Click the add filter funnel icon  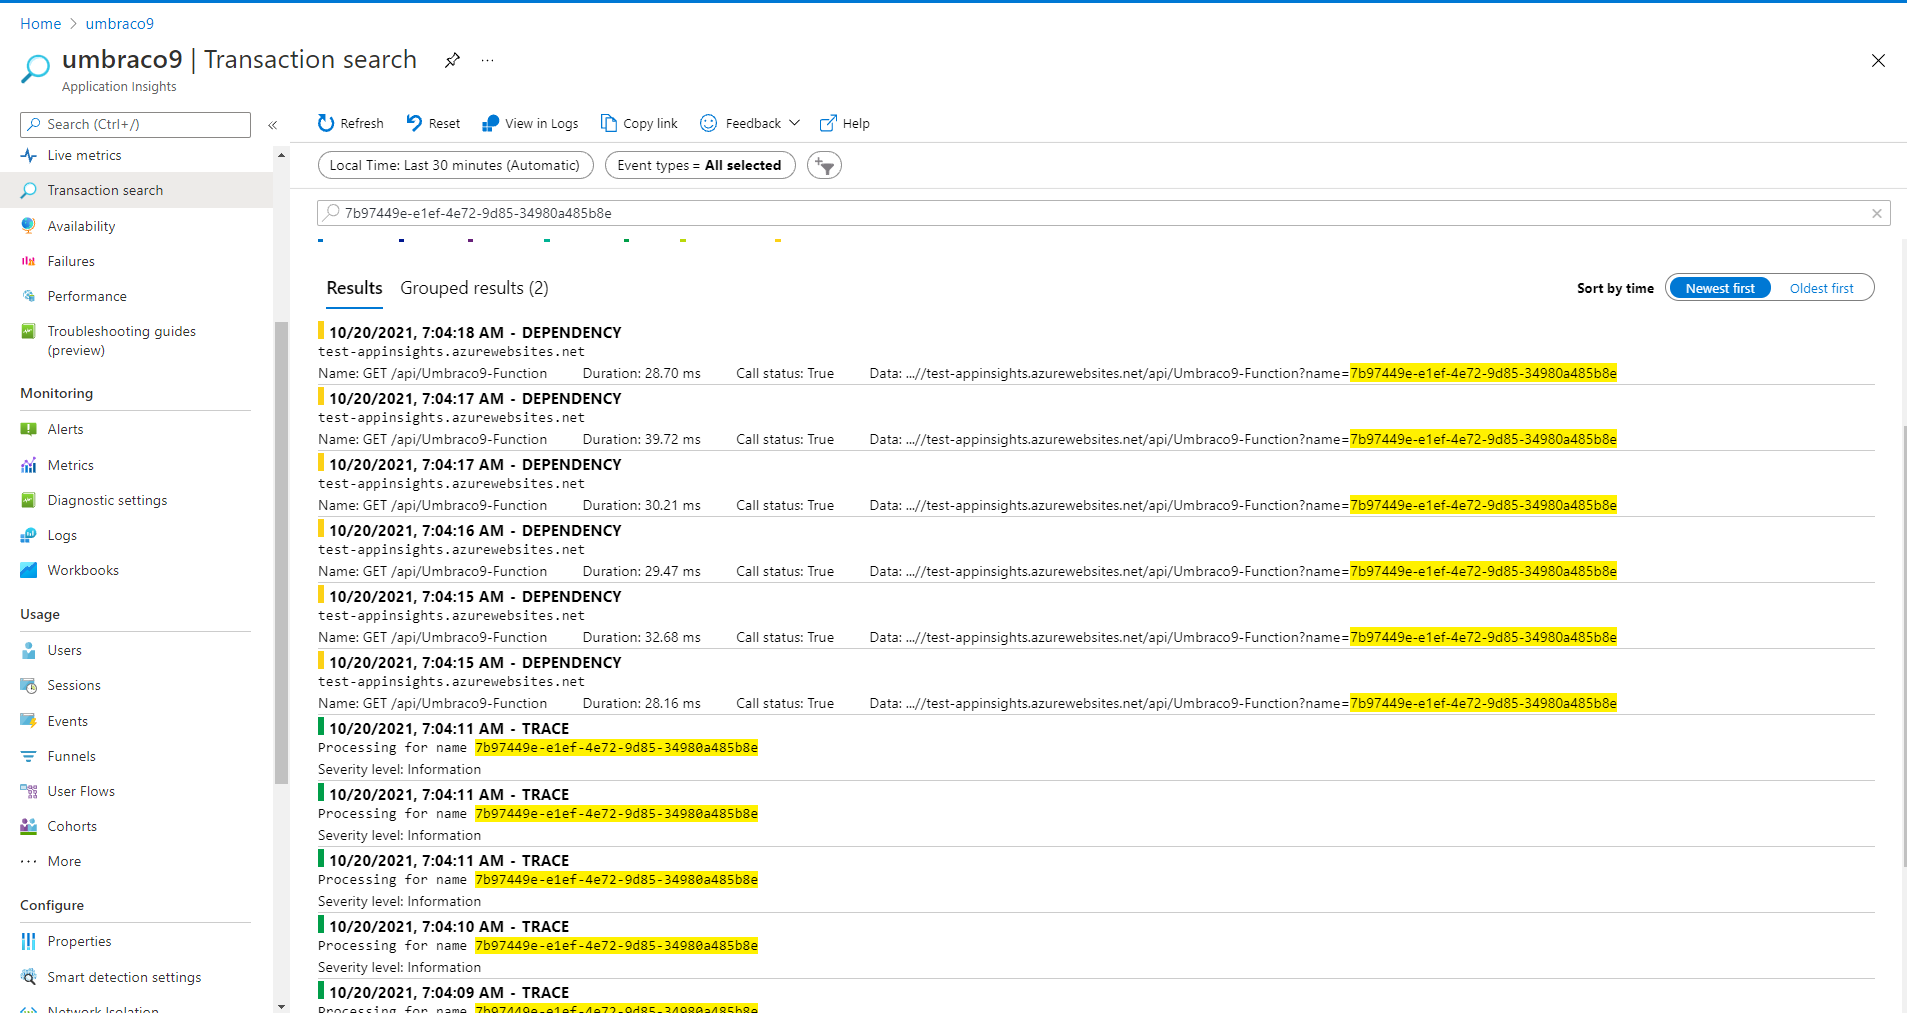tap(824, 165)
